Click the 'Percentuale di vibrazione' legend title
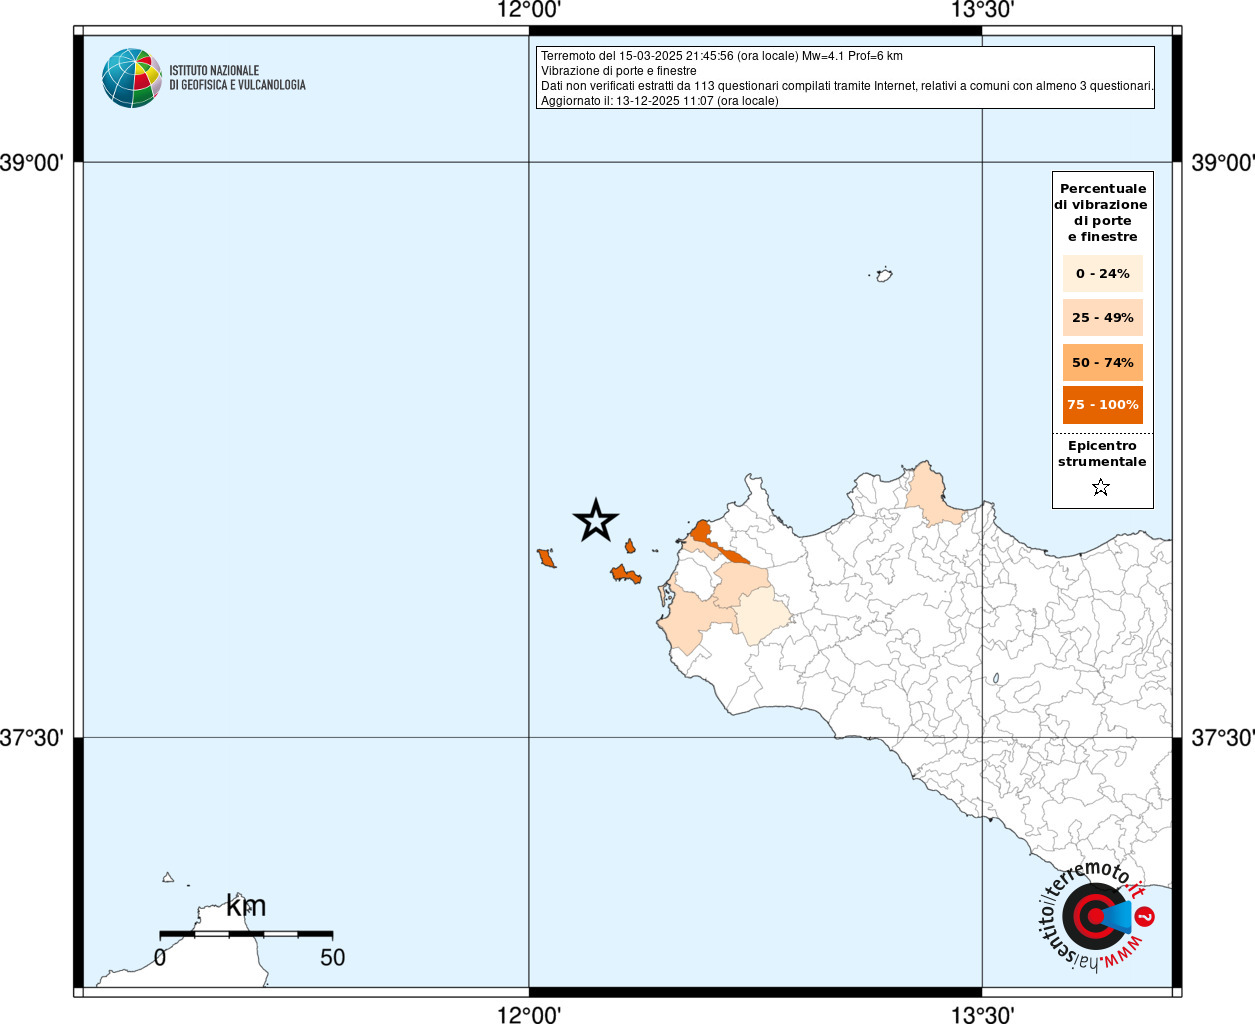 pos(1102,212)
